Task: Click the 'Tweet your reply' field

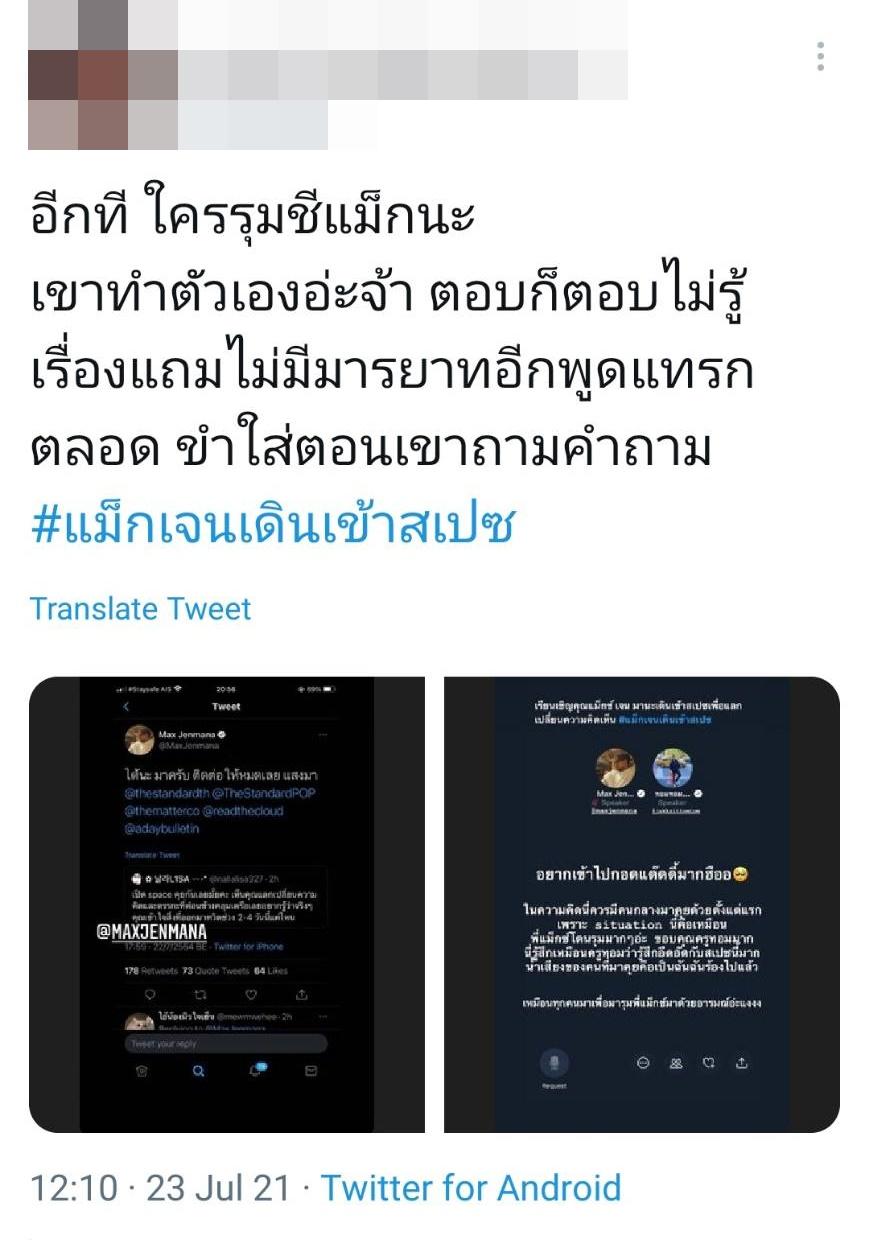Action: [226, 1044]
